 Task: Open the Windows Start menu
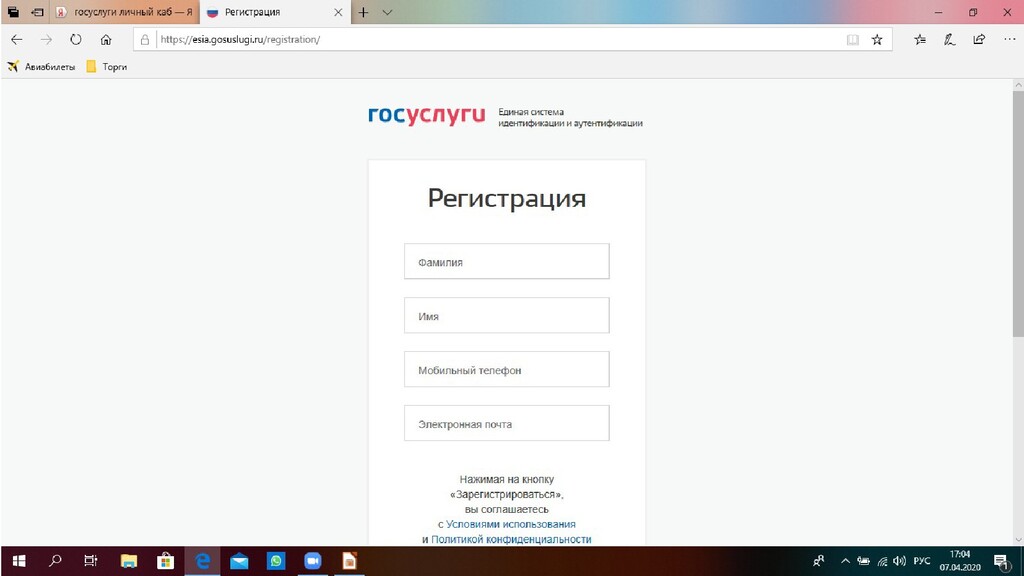tap(19, 561)
